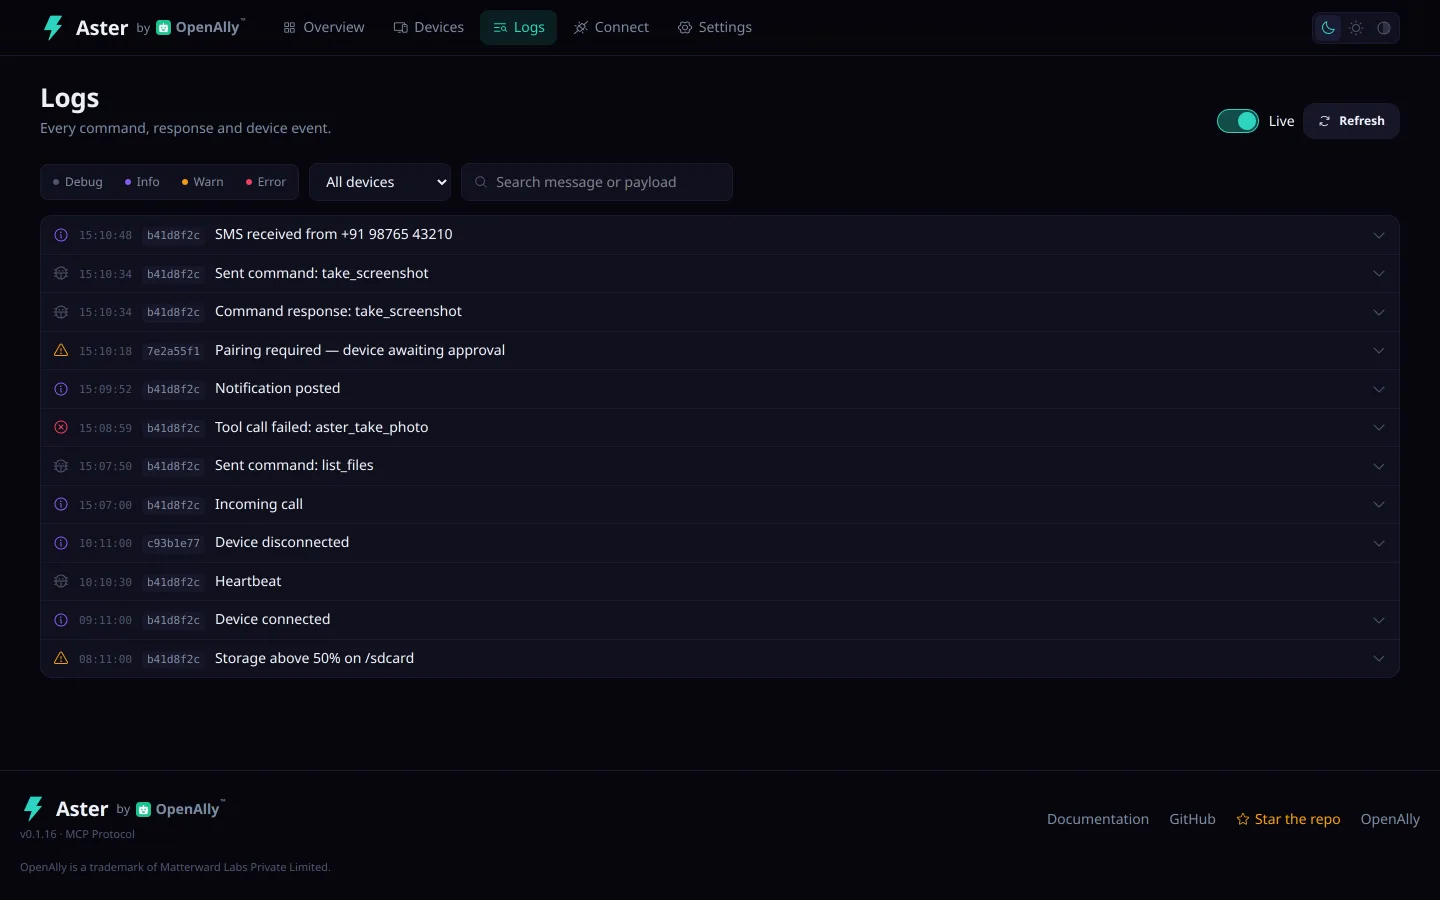Click the info icon on SMS received row
This screenshot has height=900, width=1440.
pyautogui.click(x=61, y=235)
